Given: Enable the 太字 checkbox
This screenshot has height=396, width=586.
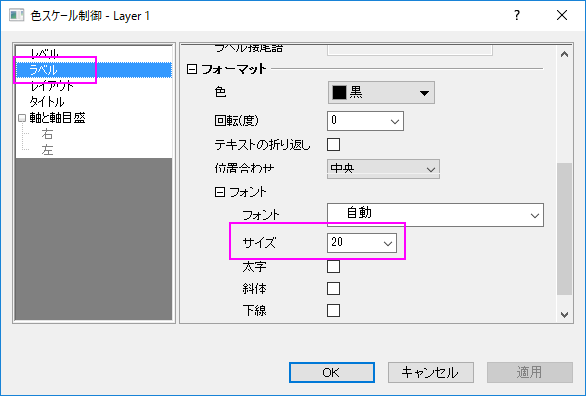Looking at the screenshot, I should point(333,267).
